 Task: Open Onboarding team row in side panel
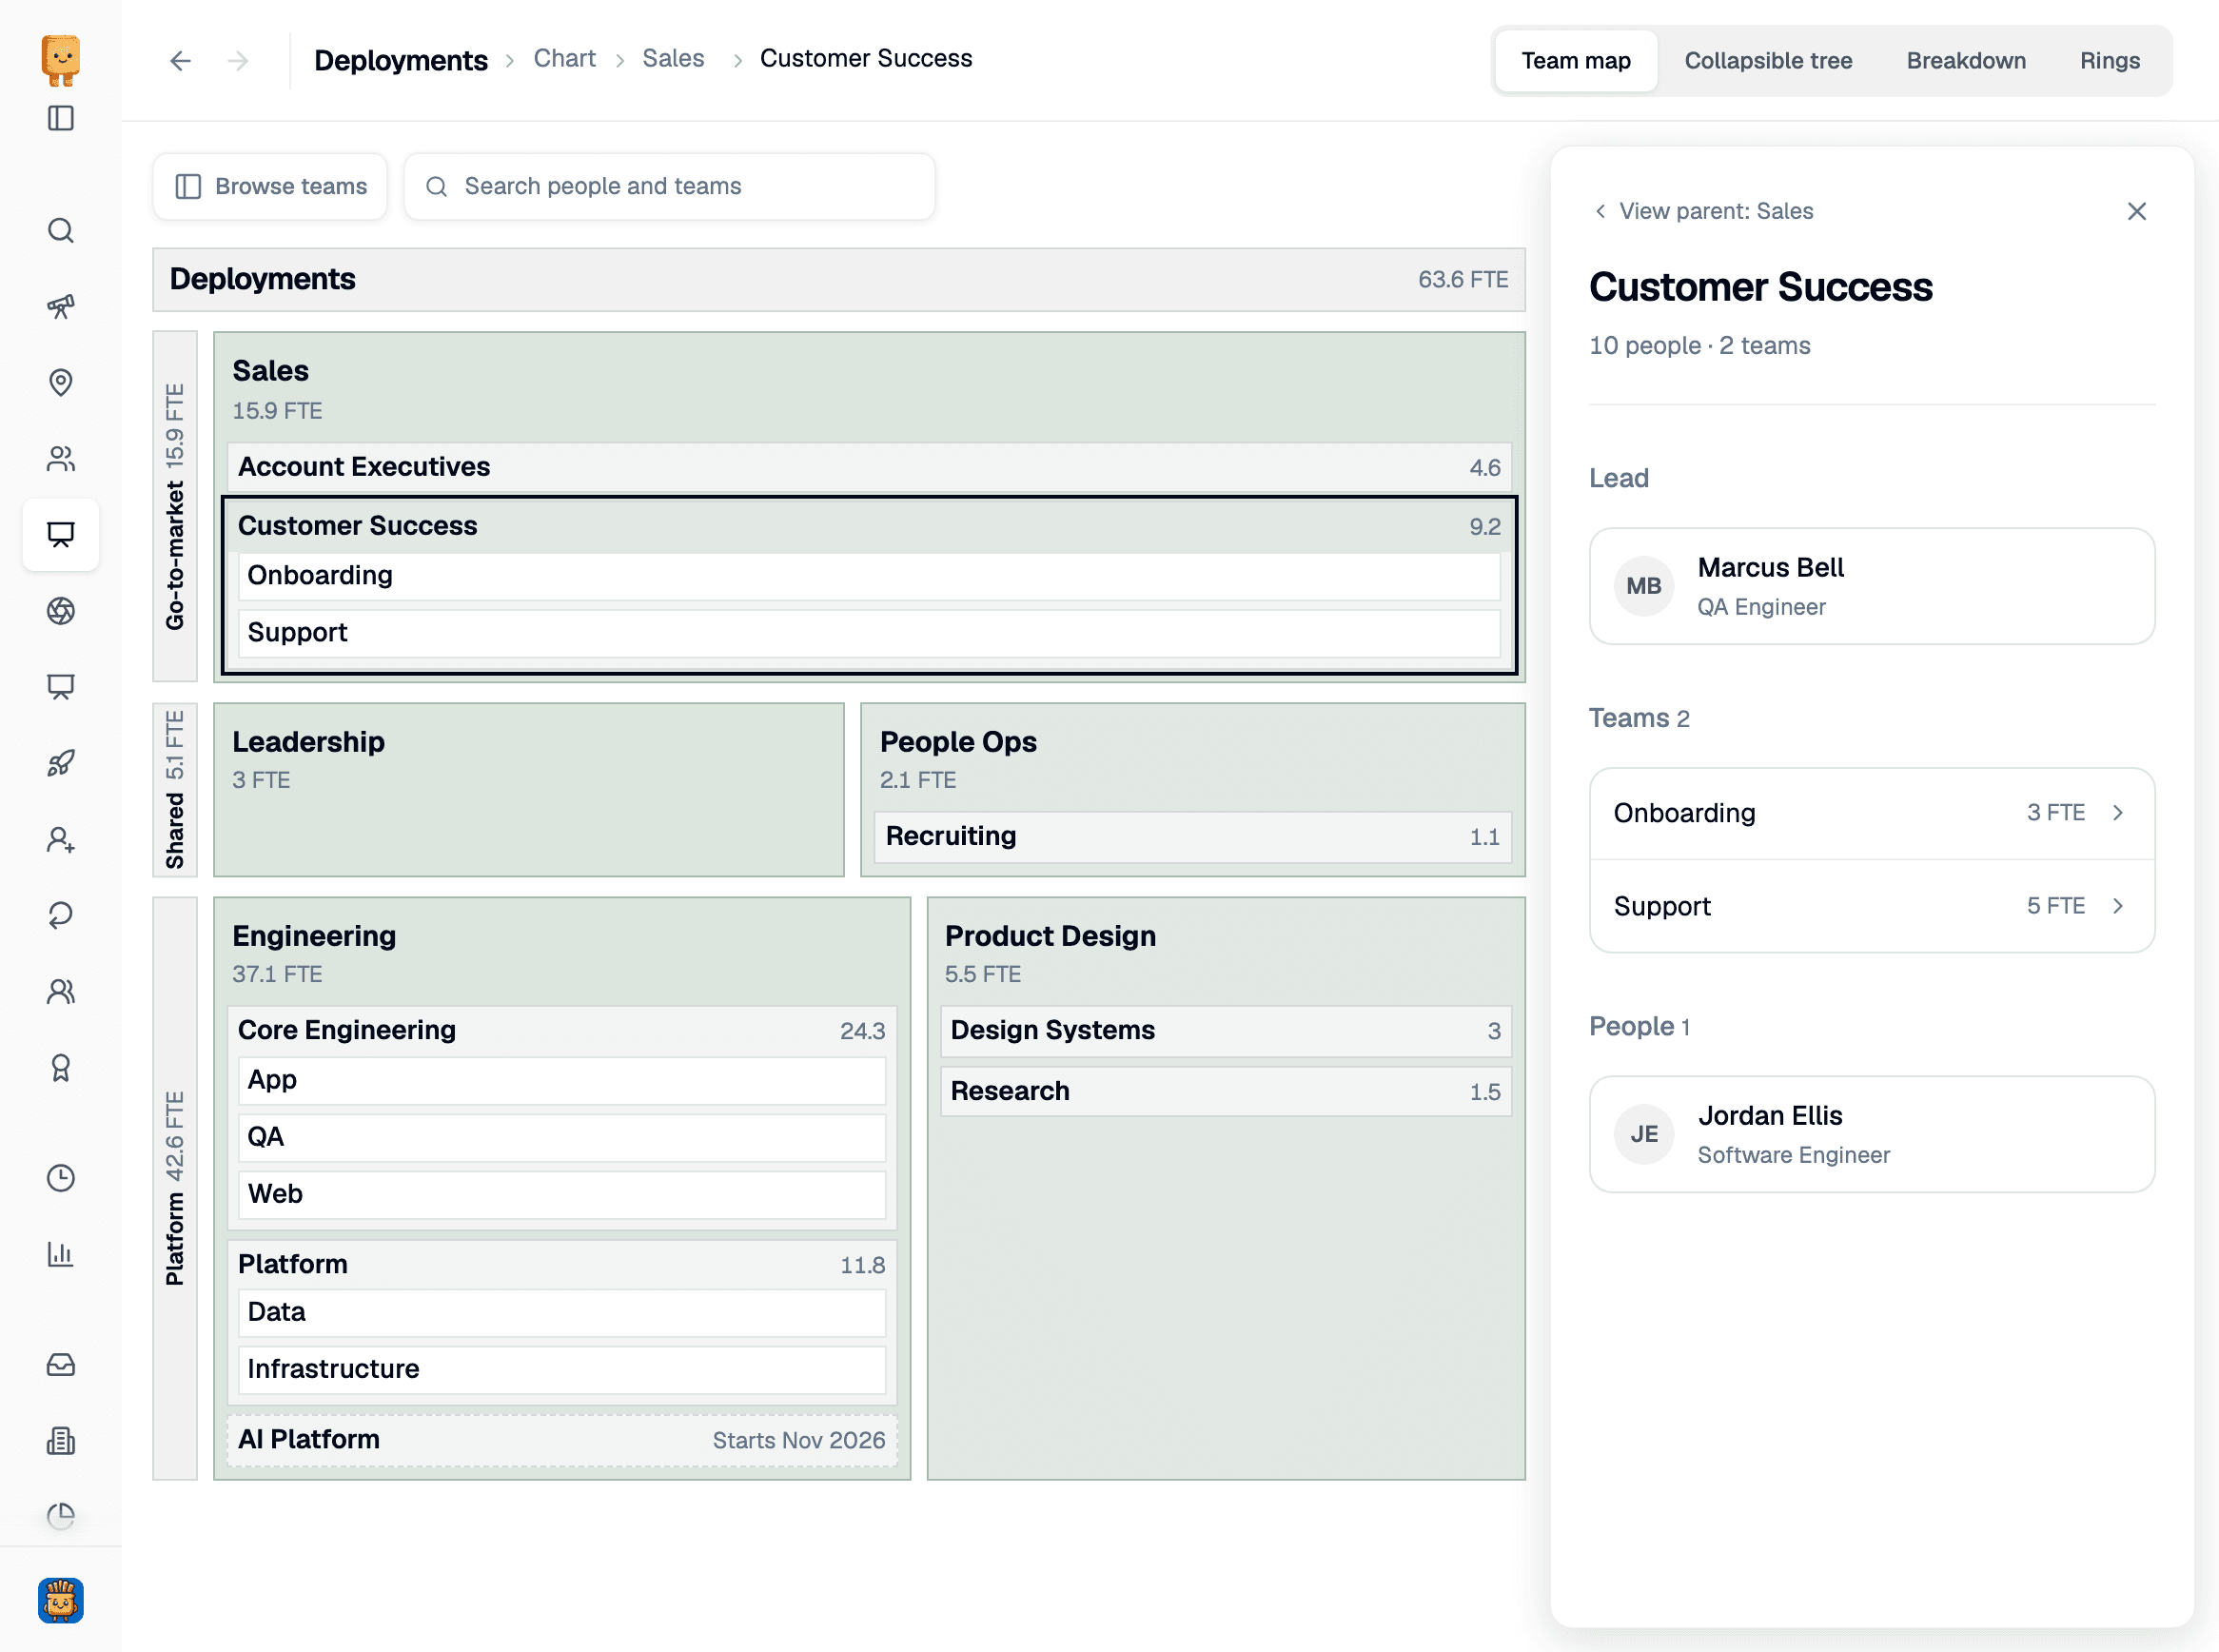click(x=1871, y=813)
